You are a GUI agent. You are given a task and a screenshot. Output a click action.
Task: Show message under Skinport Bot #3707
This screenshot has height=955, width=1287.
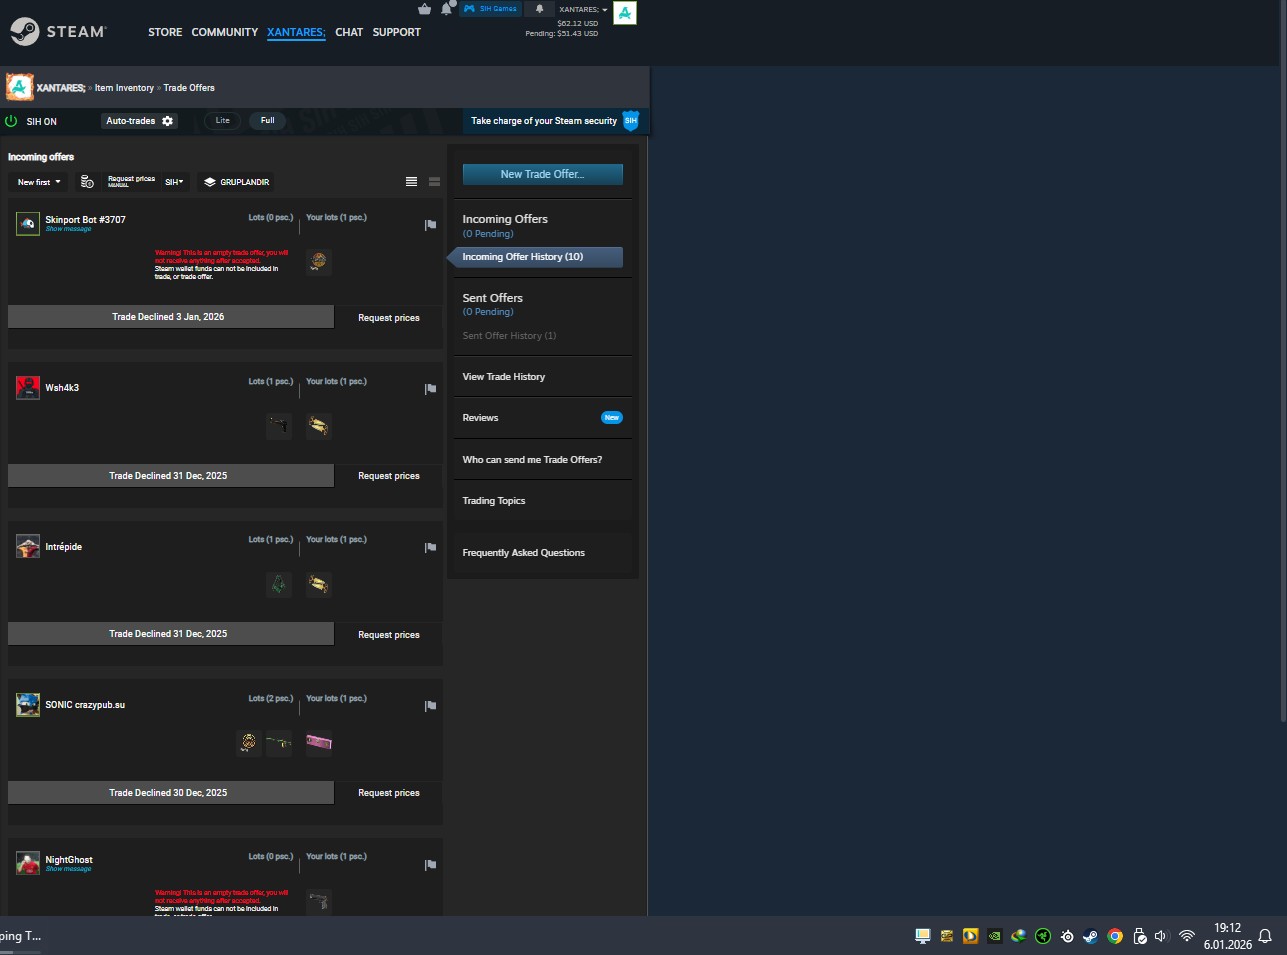coord(68,229)
